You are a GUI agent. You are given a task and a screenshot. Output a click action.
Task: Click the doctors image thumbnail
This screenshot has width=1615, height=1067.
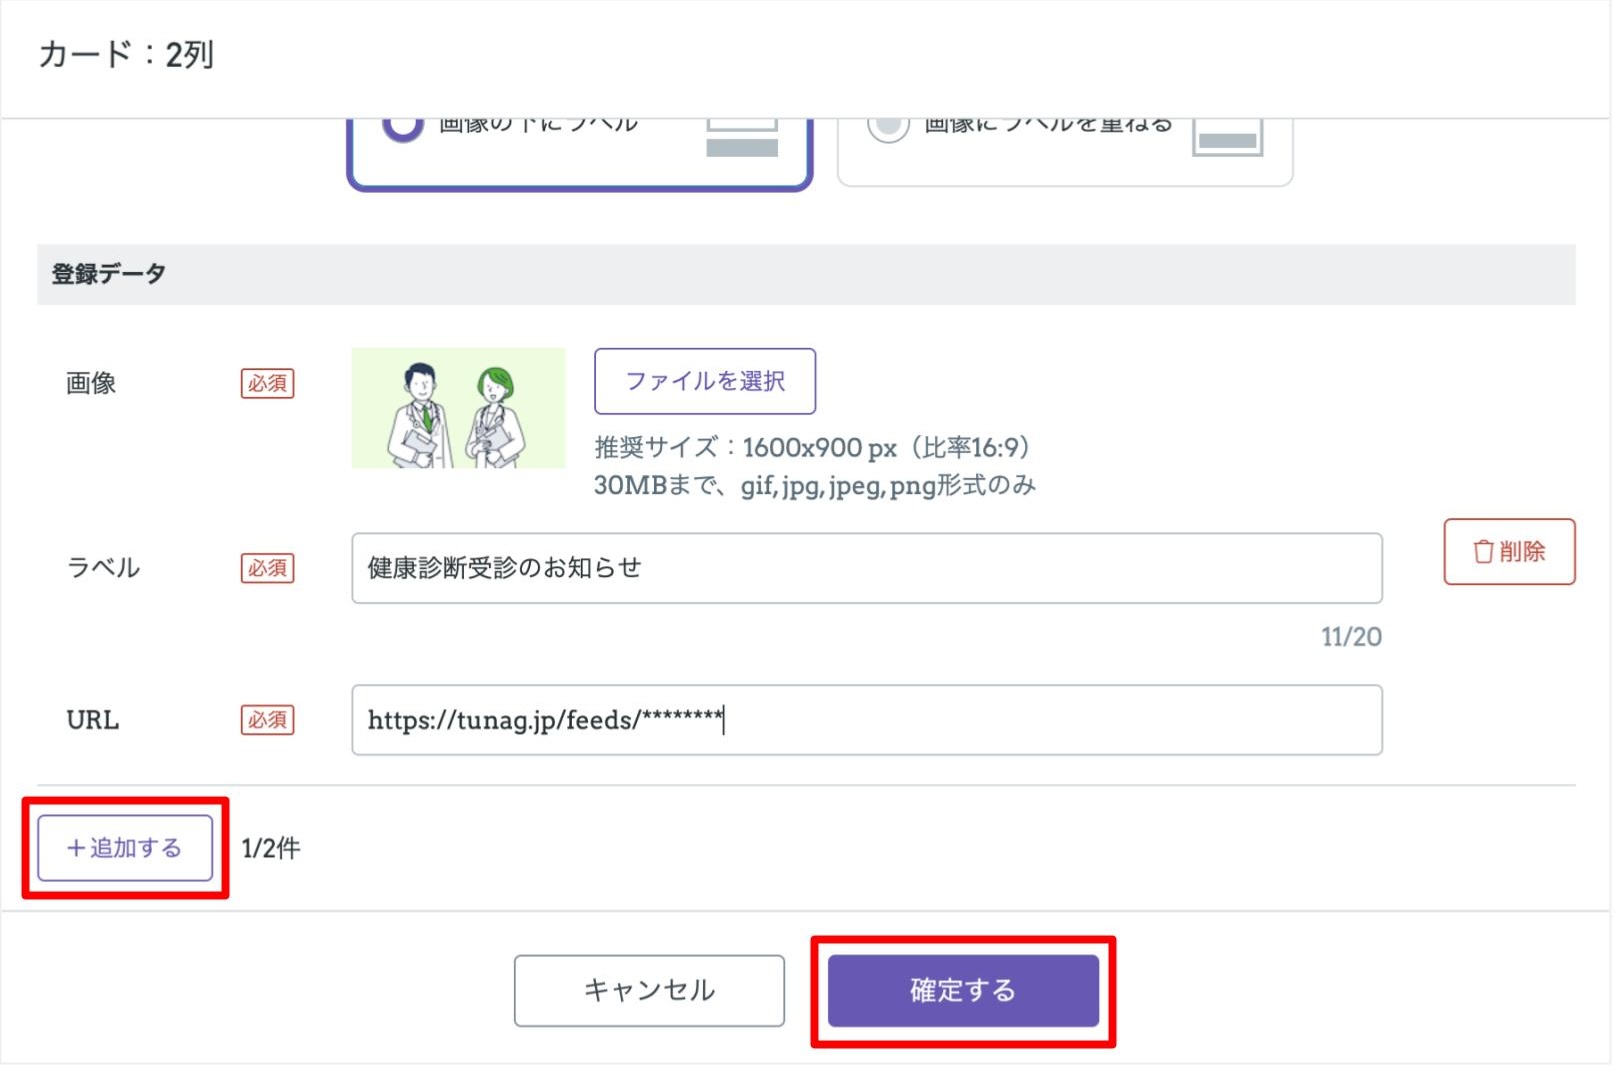click(x=459, y=408)
